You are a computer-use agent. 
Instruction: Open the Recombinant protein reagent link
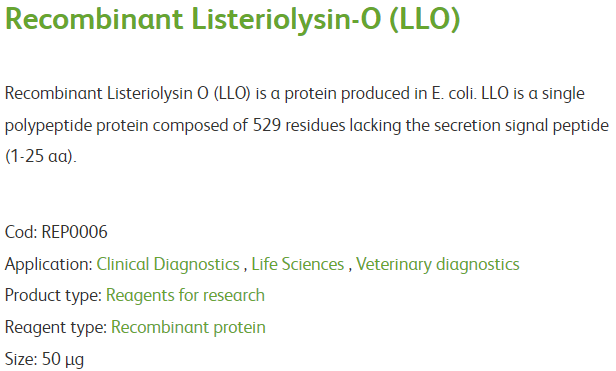(188, 327)
